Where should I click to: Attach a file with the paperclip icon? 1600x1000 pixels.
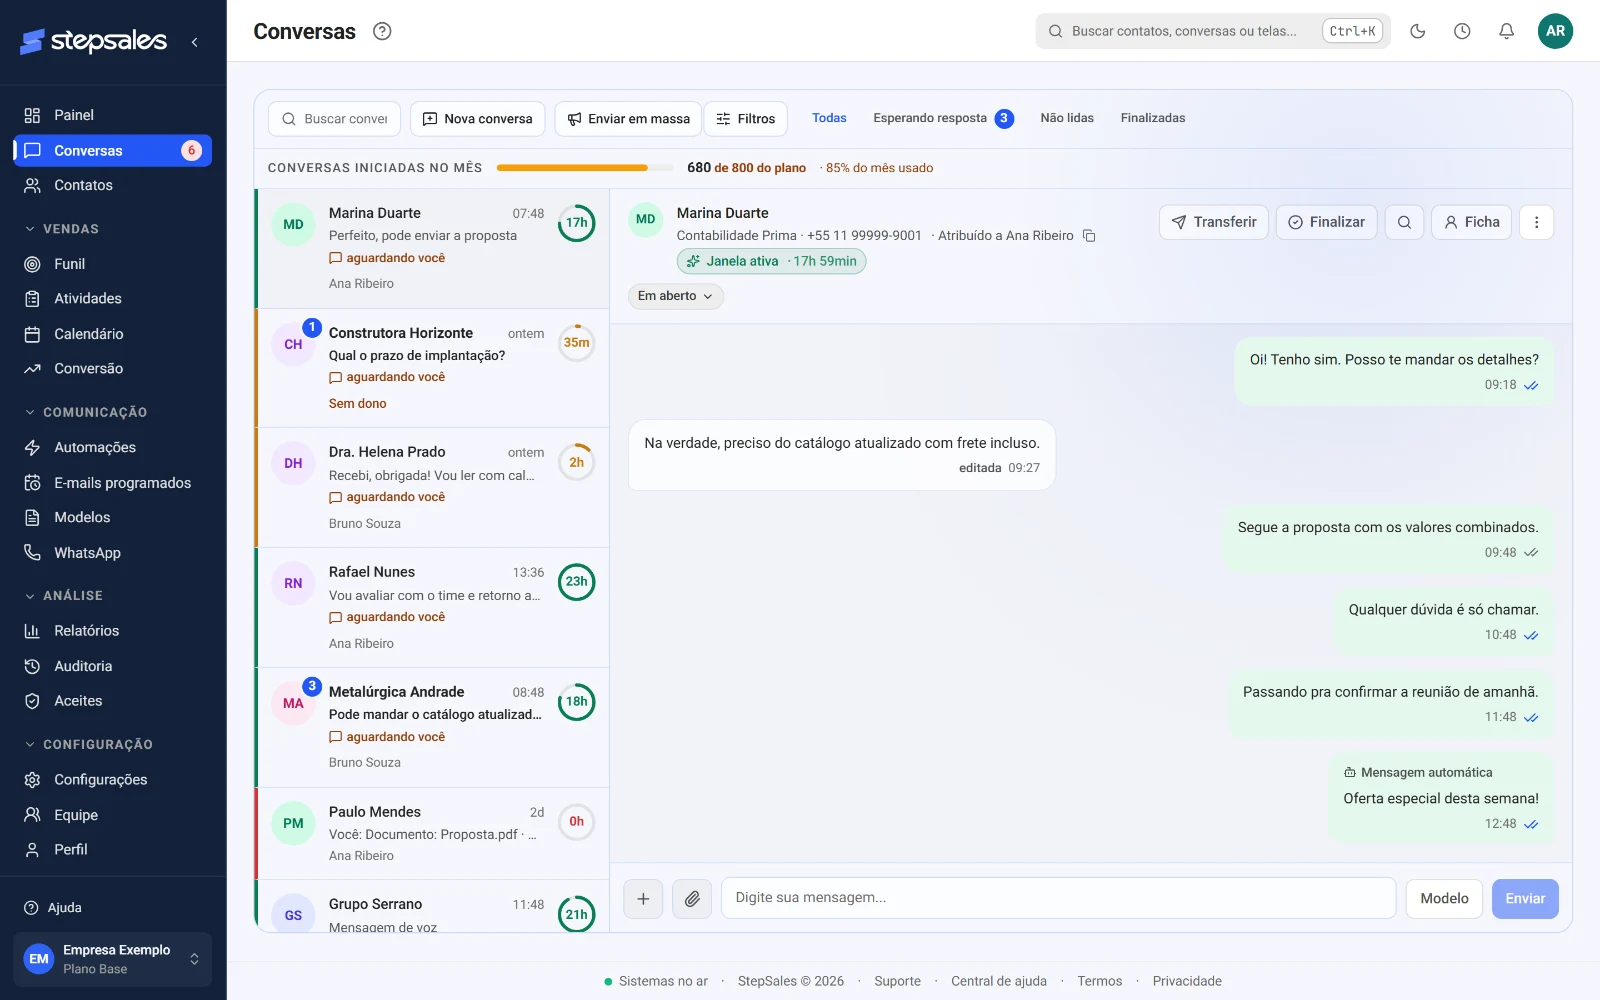[x=692, y=899]
